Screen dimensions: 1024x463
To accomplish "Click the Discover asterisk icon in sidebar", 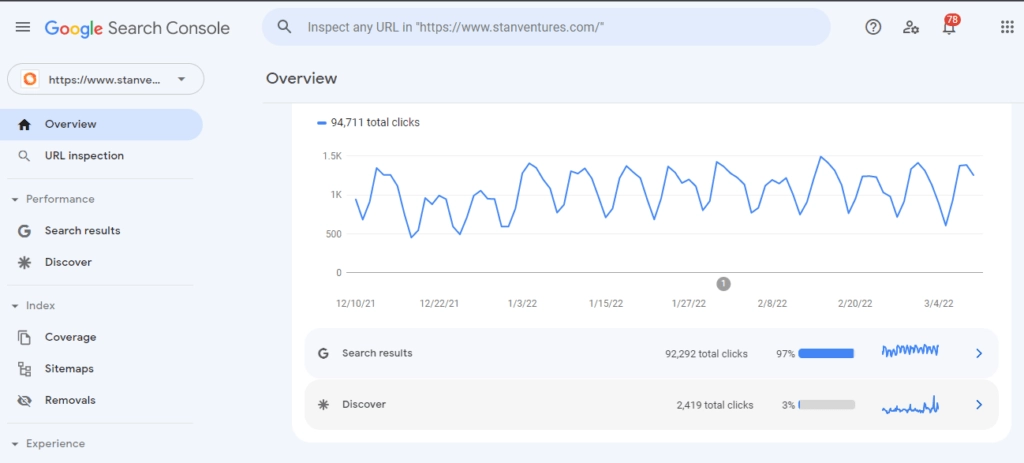I will [25, 262].
